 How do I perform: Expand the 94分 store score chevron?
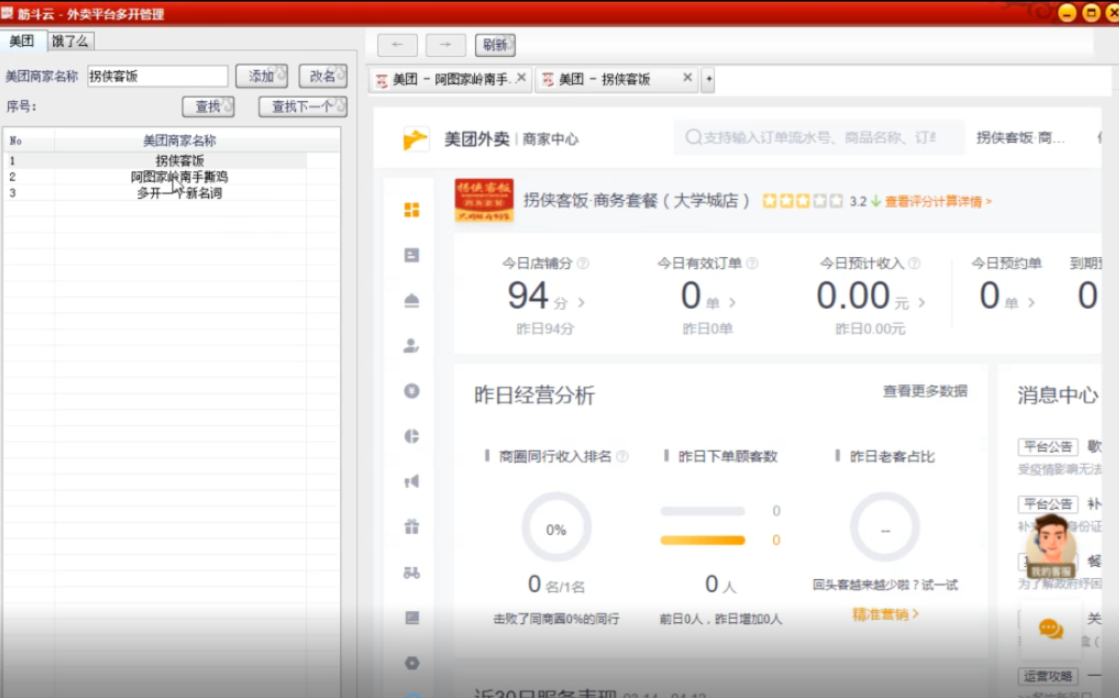pos(581,303)
